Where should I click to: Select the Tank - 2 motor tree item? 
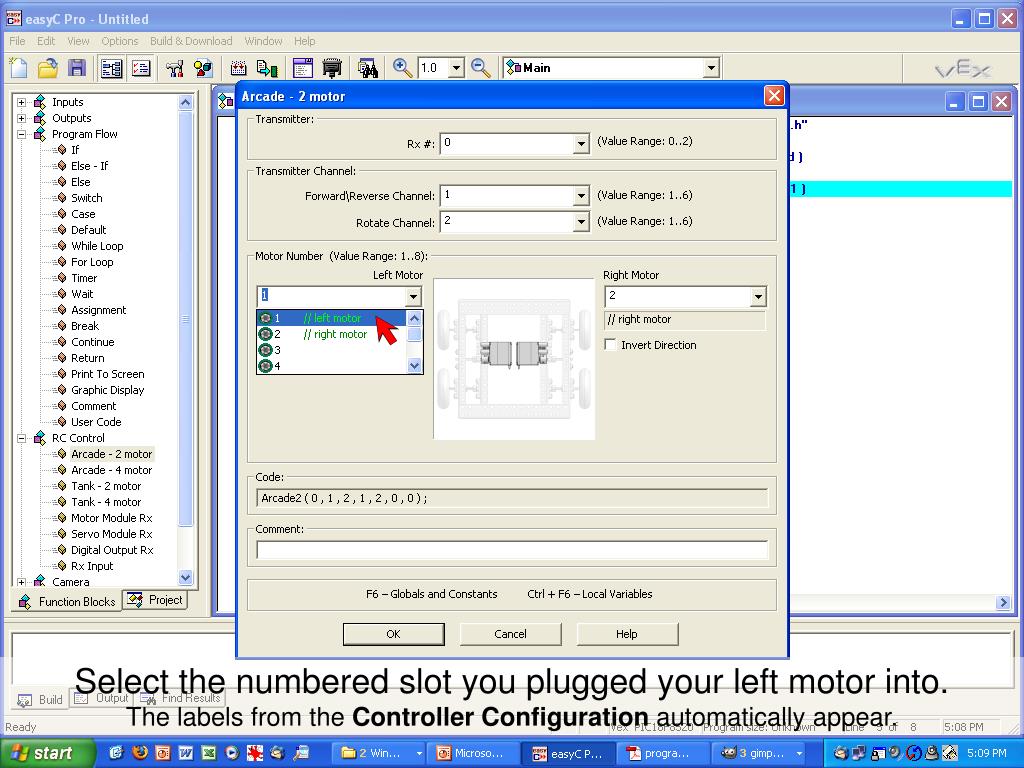tap(106, 486)
